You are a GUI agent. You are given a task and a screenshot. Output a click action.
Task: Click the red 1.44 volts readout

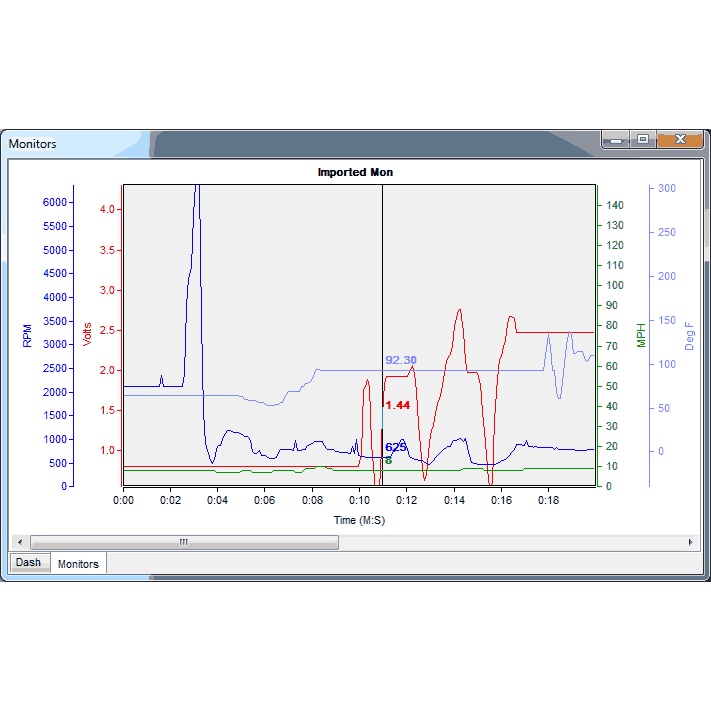[398, 405]
